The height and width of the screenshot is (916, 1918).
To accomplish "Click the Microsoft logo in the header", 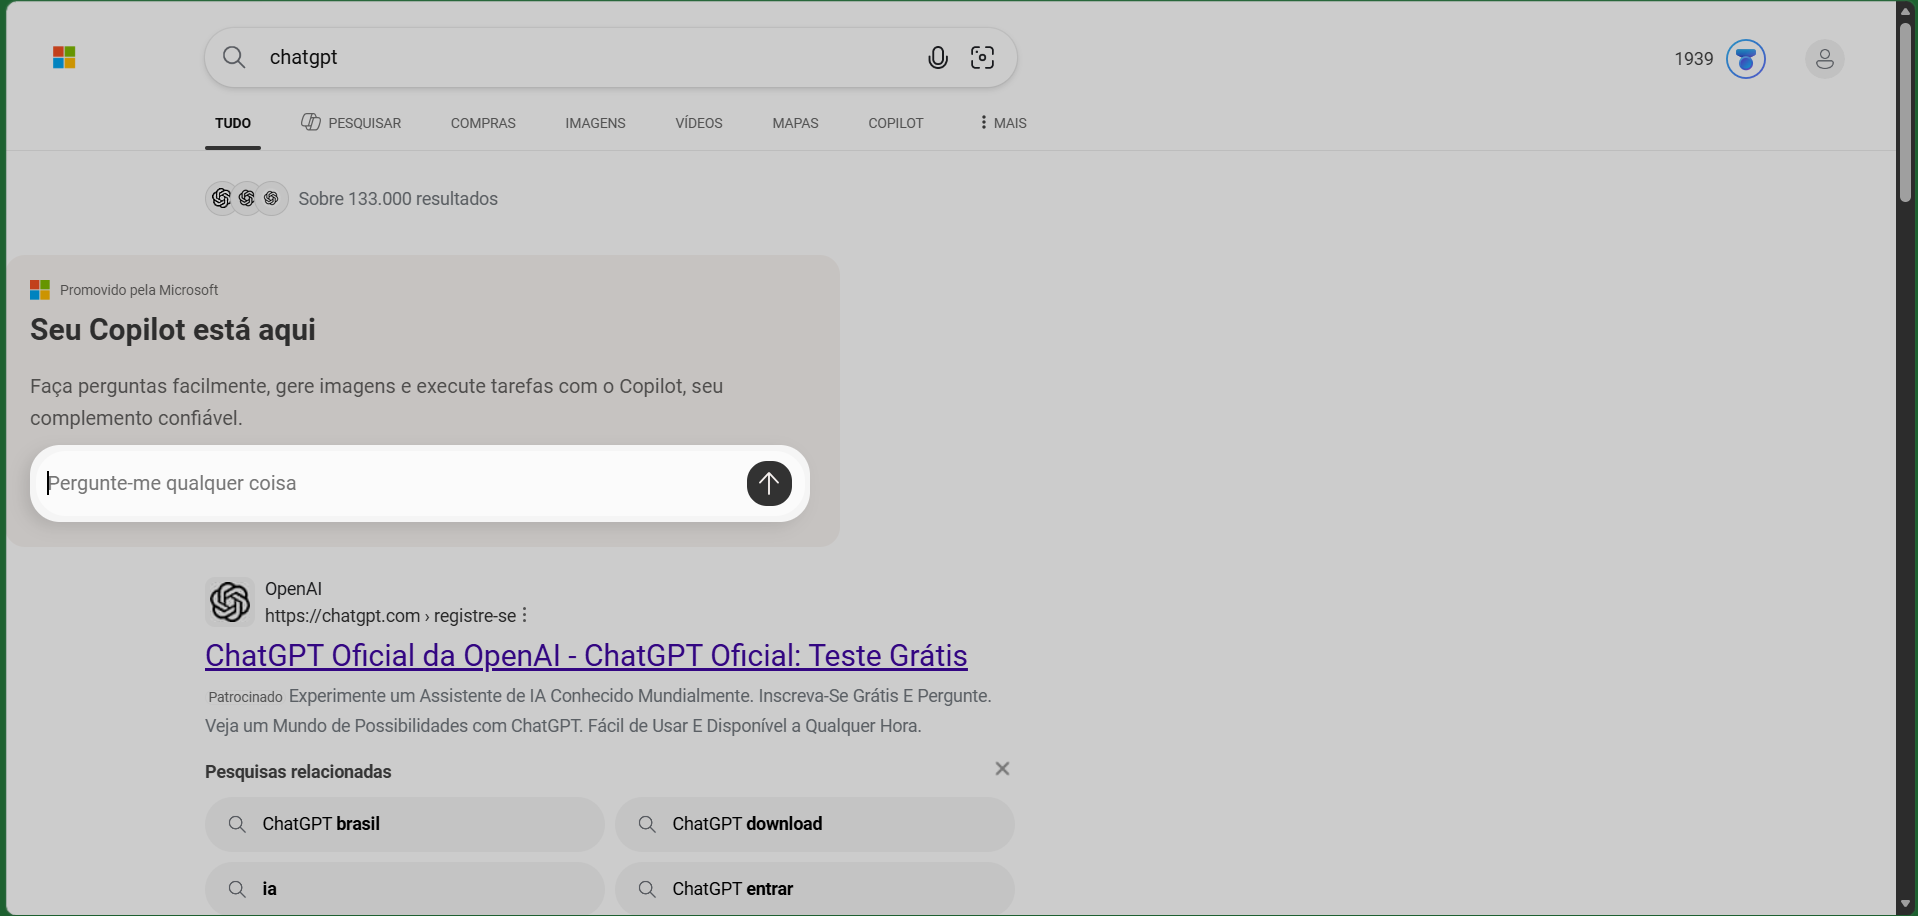I will [x=64, y=58].
